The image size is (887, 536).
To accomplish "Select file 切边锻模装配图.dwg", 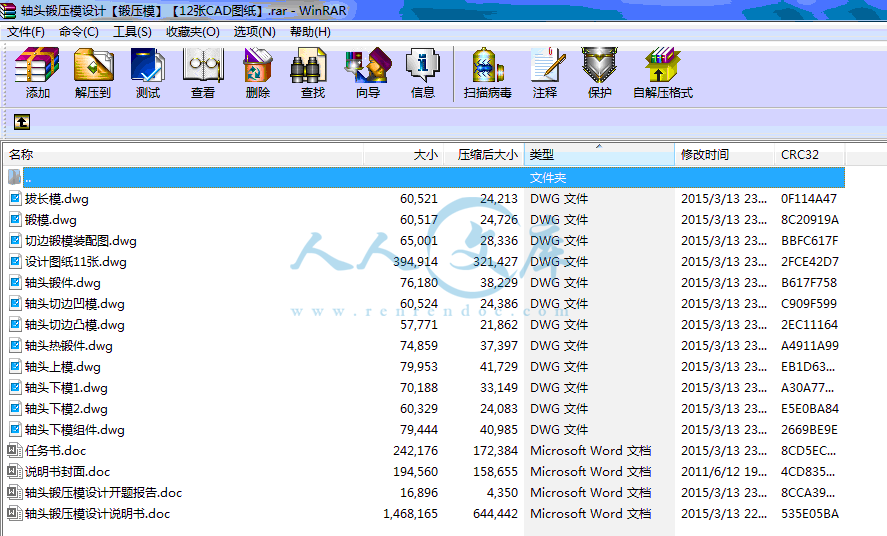I will click(x=81, y=241).
